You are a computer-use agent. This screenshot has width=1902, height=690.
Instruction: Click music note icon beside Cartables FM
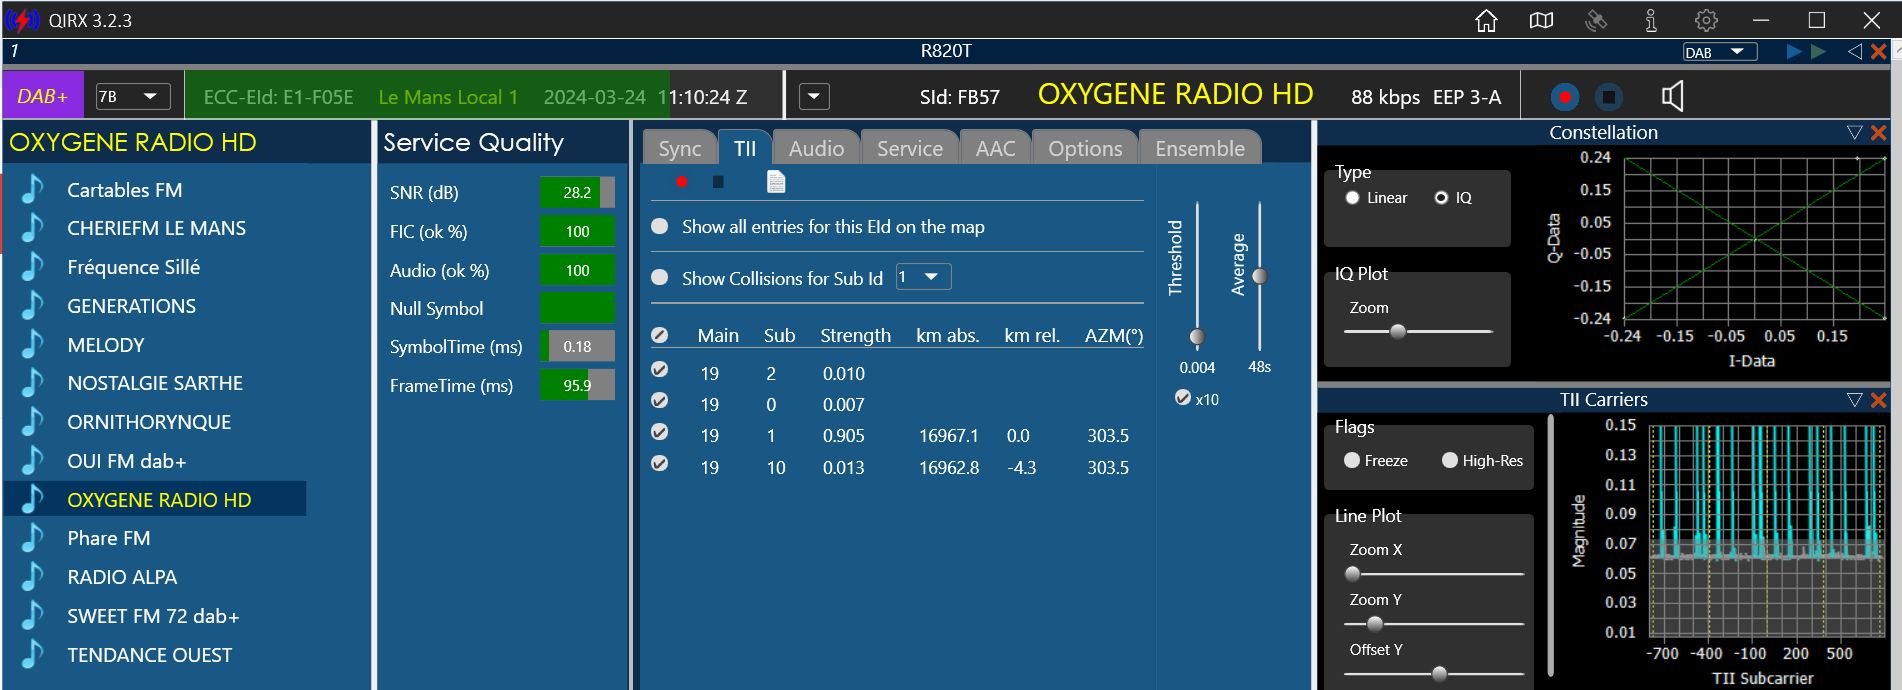[x=33, y=189]
